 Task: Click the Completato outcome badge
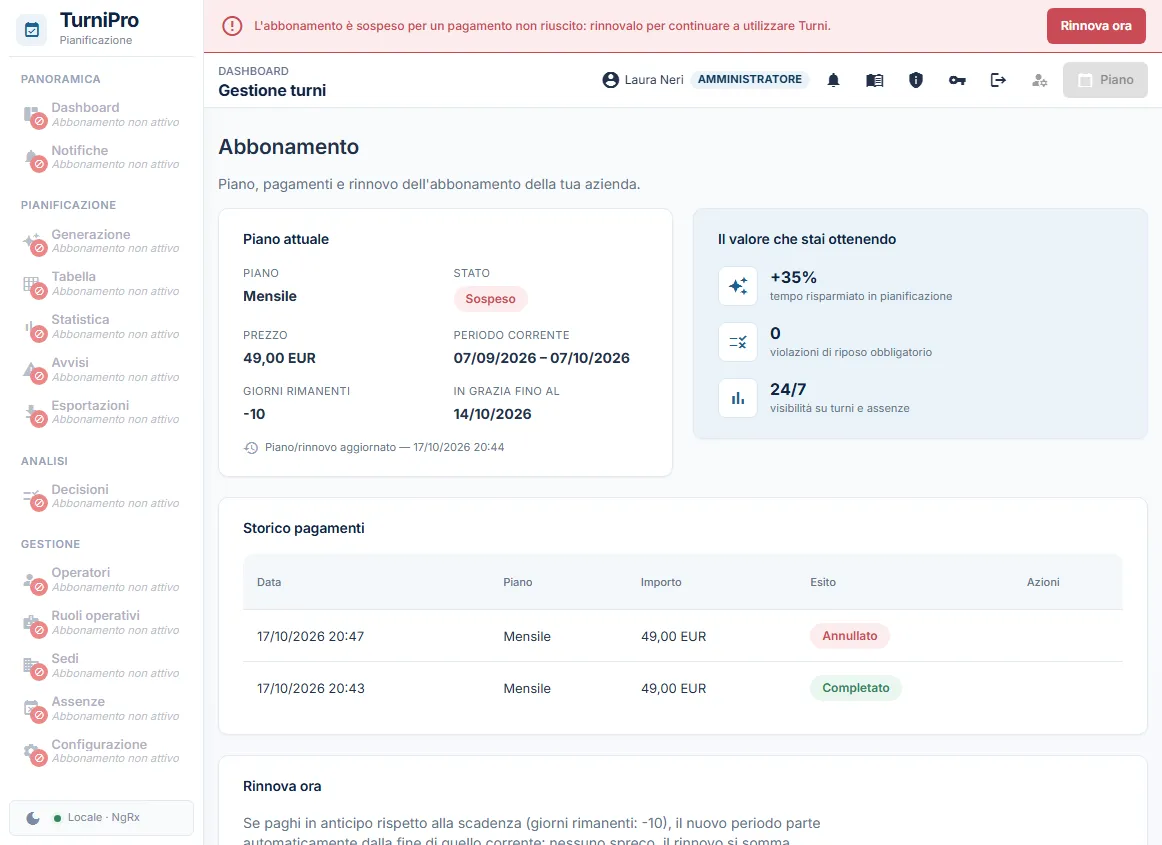click(855, 688)
